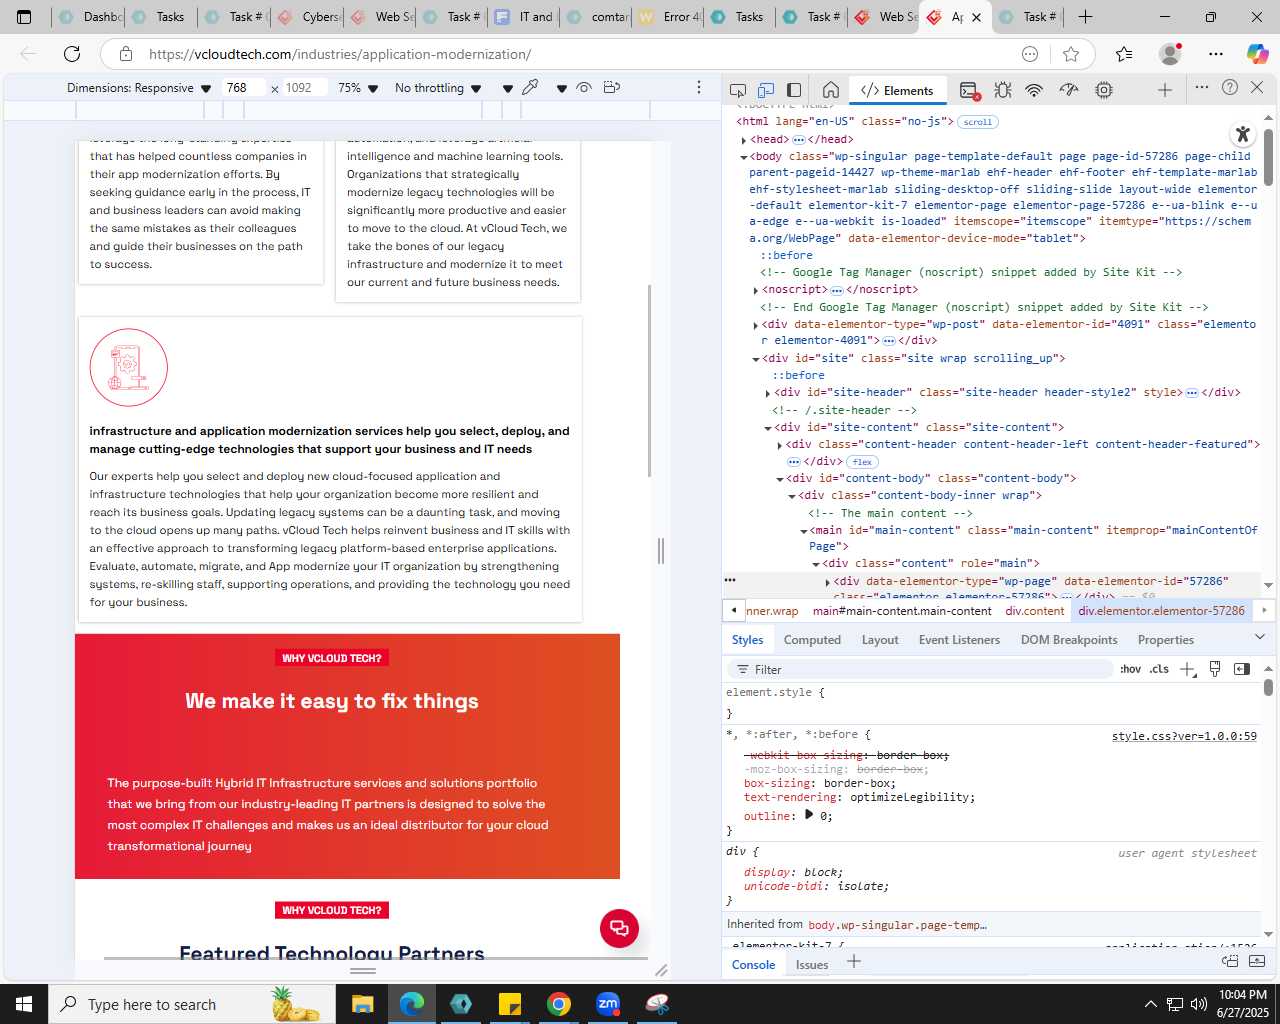
Task: Add a drawer tool with plus
Action: click(854, 962)
